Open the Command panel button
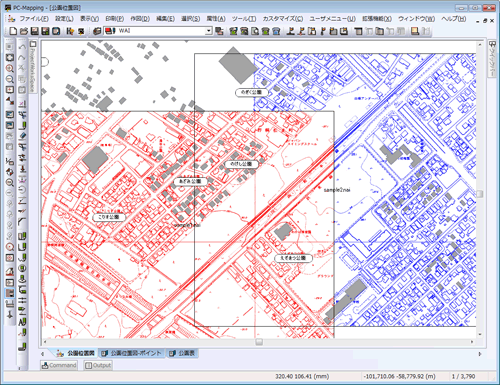 click(59, 365)
